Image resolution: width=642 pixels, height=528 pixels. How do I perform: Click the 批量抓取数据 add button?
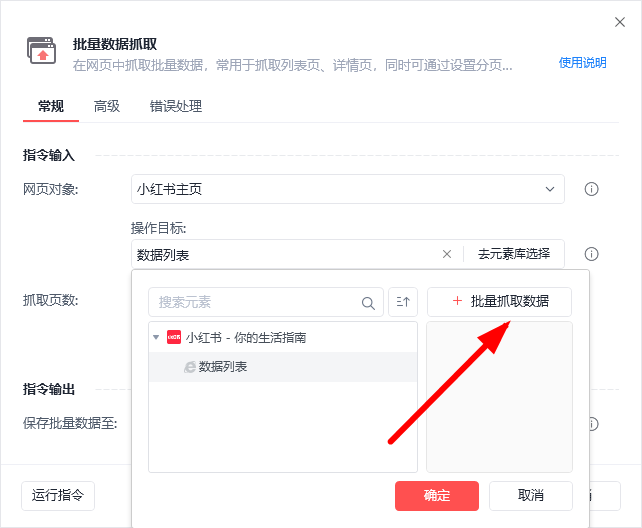point(499,302)
